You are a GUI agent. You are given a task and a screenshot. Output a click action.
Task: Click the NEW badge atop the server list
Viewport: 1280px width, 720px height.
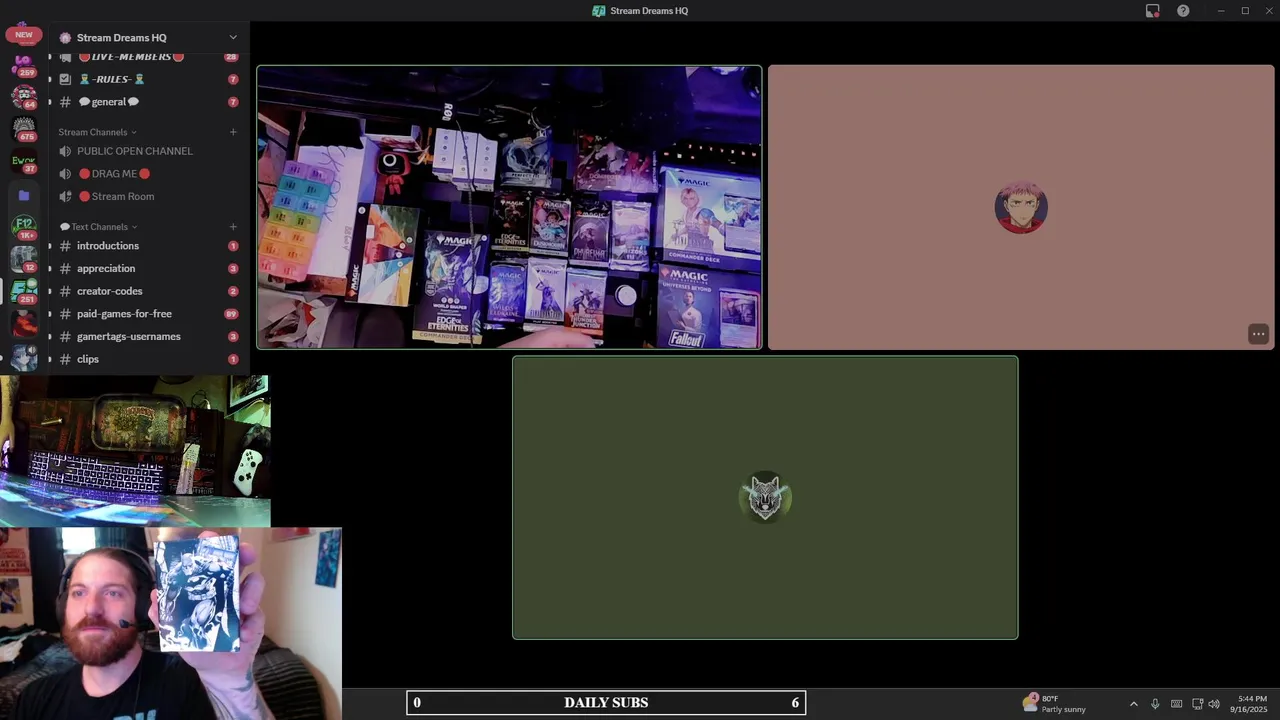click(24, 35)
